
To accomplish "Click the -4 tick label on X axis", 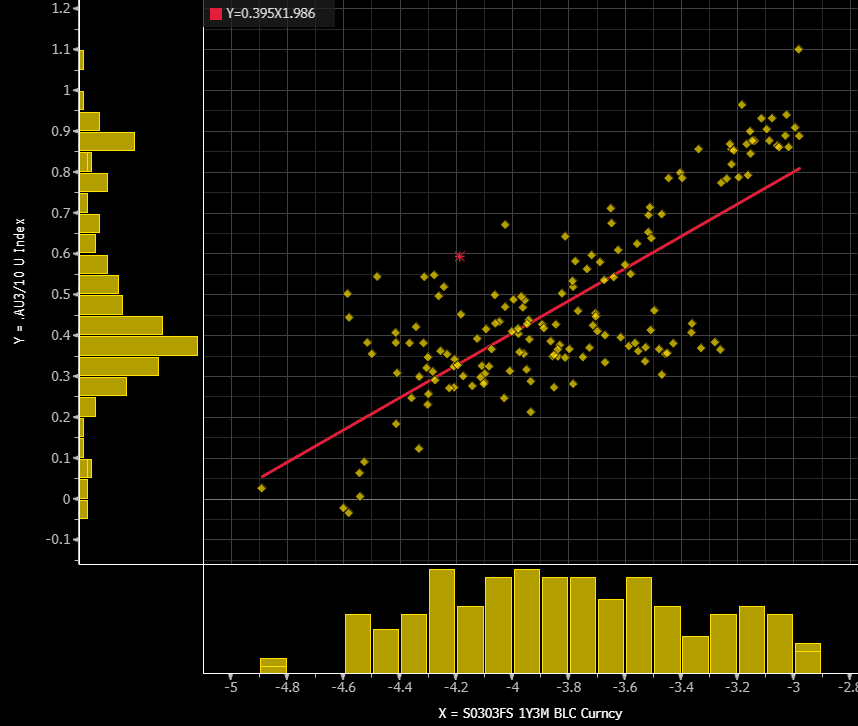I will point(512,688).
